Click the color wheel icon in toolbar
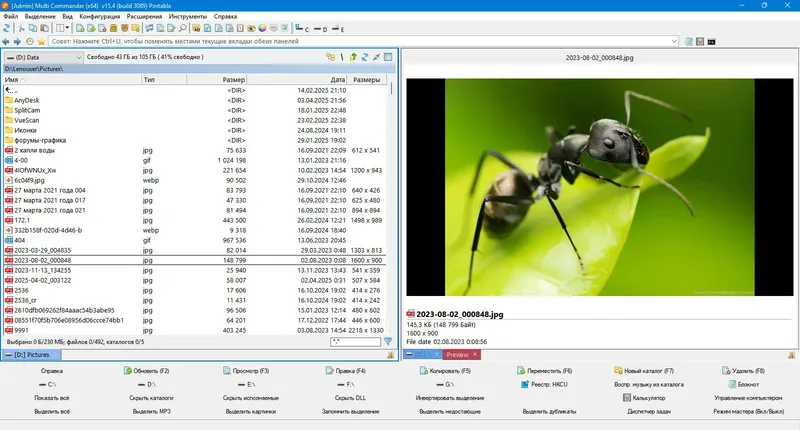Image resolution: width=800 pixels, height=430 pixels. (262, 29)
